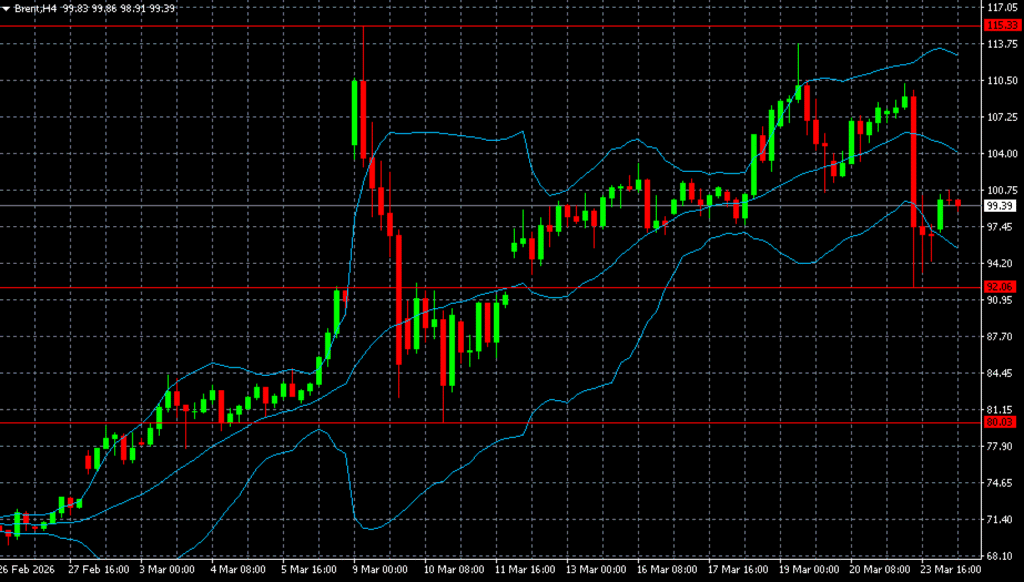Click the last red candle on the chart

pos(958,202)
